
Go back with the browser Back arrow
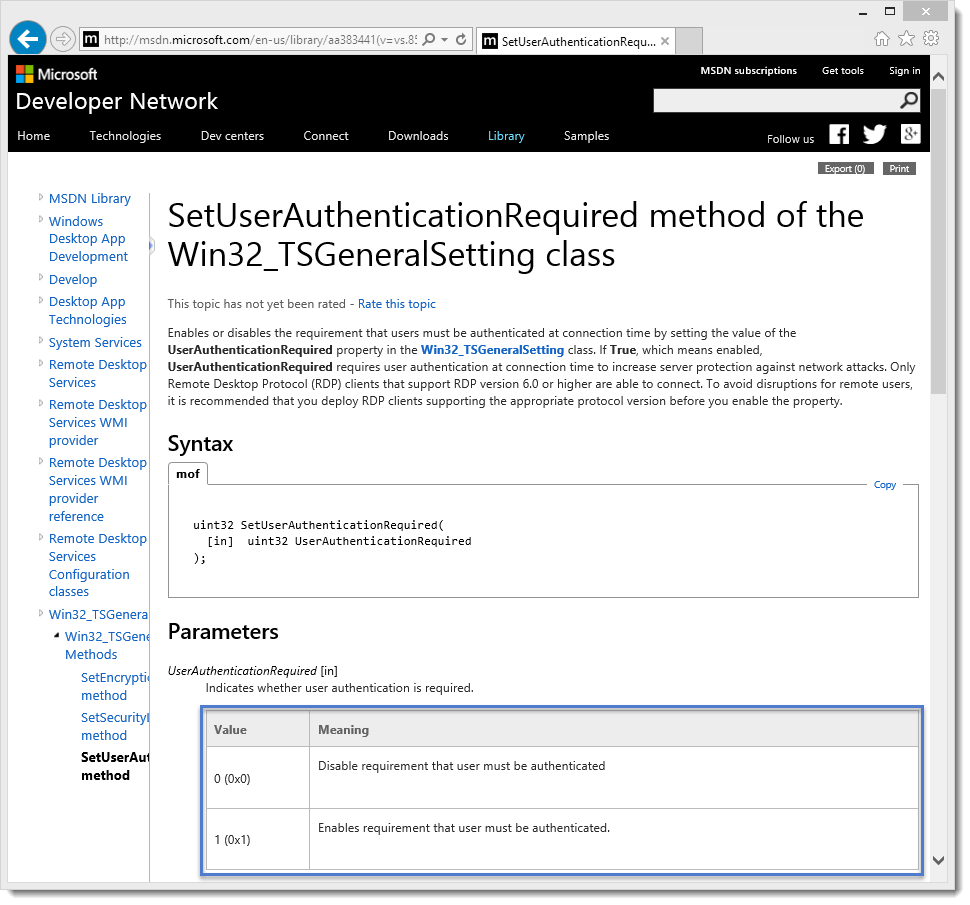pyautogui.click(x=28, y=39)
